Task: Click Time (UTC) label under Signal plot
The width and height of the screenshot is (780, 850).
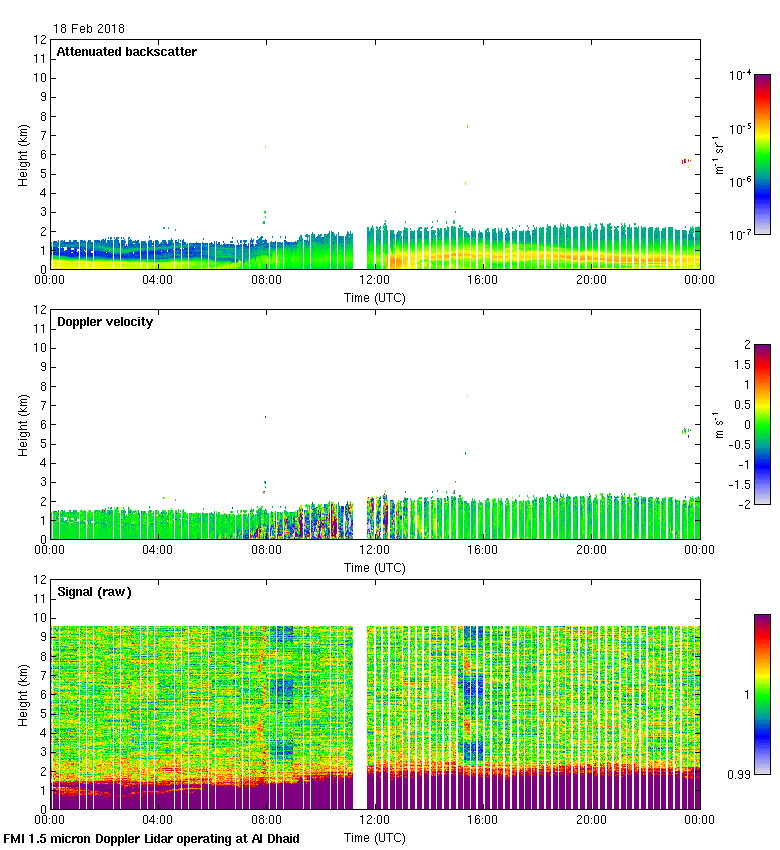Action: point(375,837)
